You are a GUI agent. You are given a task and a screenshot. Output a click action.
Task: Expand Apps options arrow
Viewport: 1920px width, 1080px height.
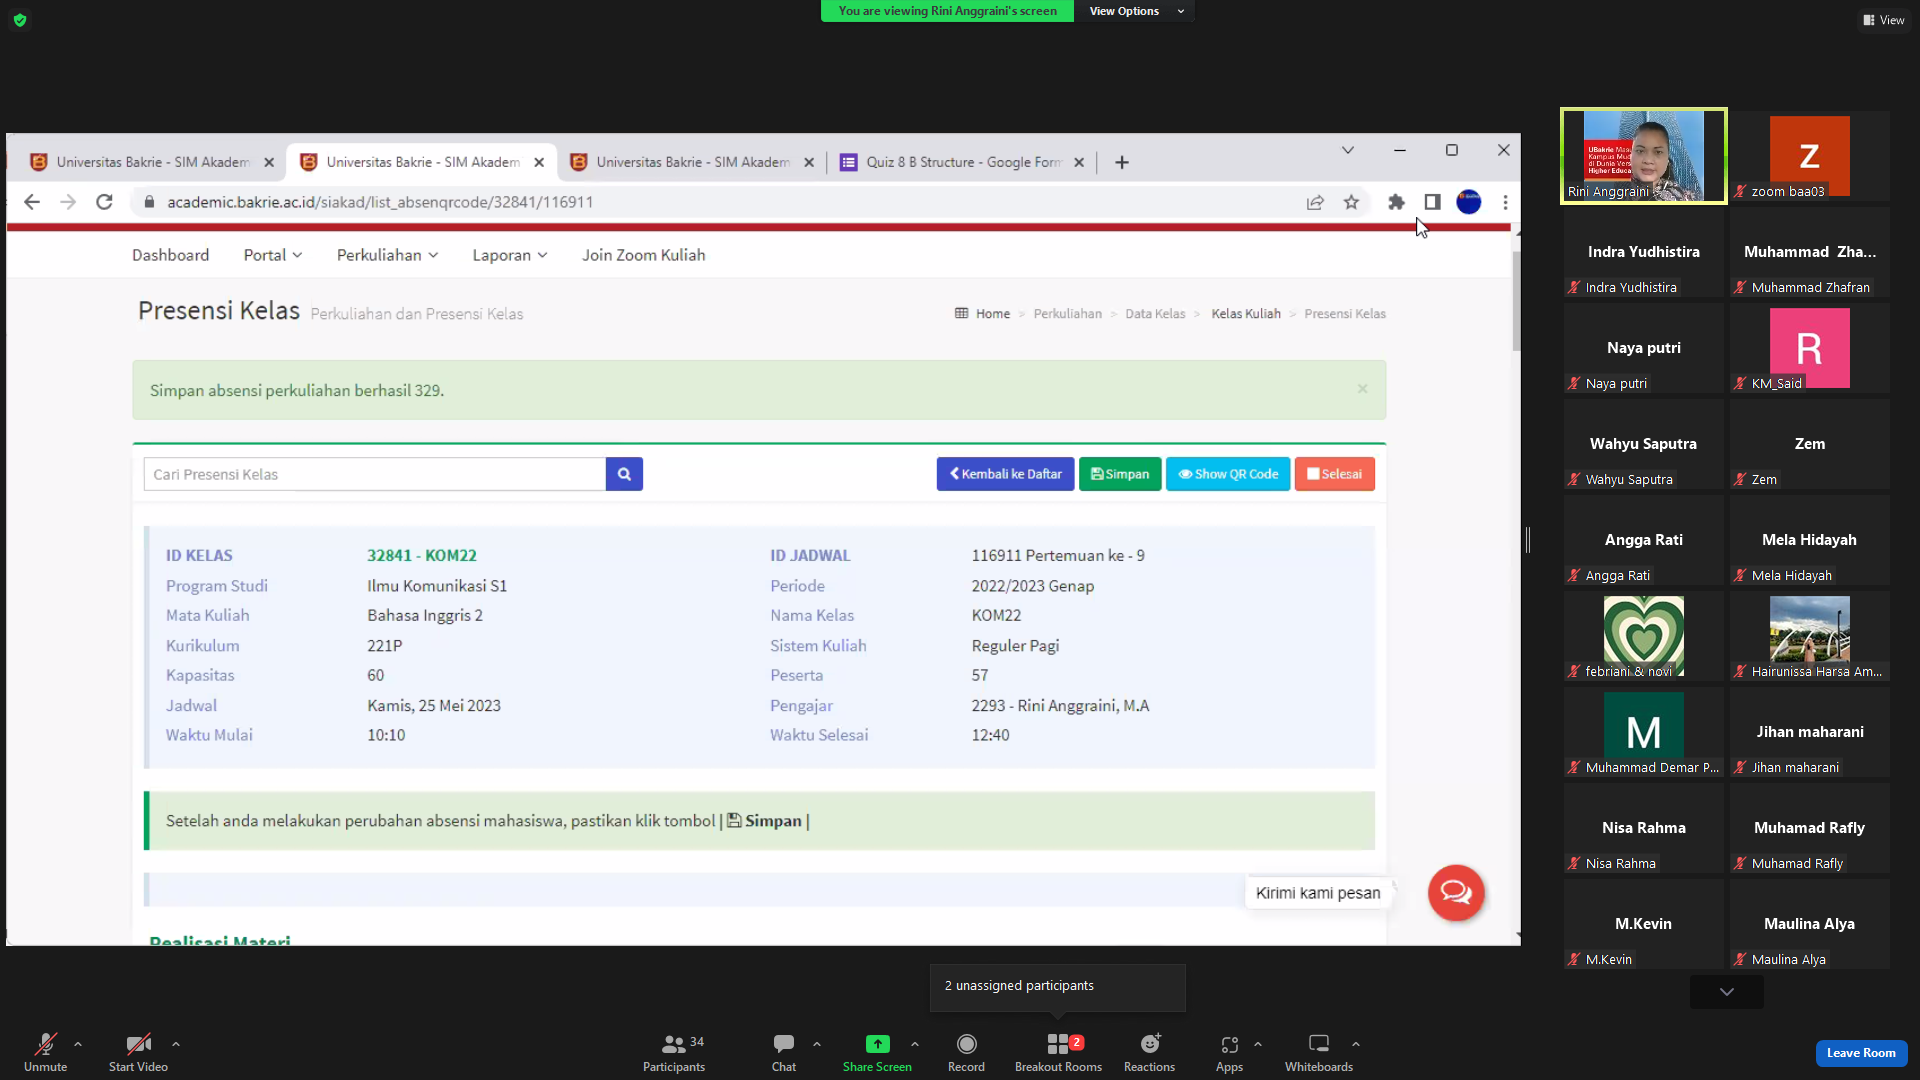pyautogui.click(x=1258, y=1044)
